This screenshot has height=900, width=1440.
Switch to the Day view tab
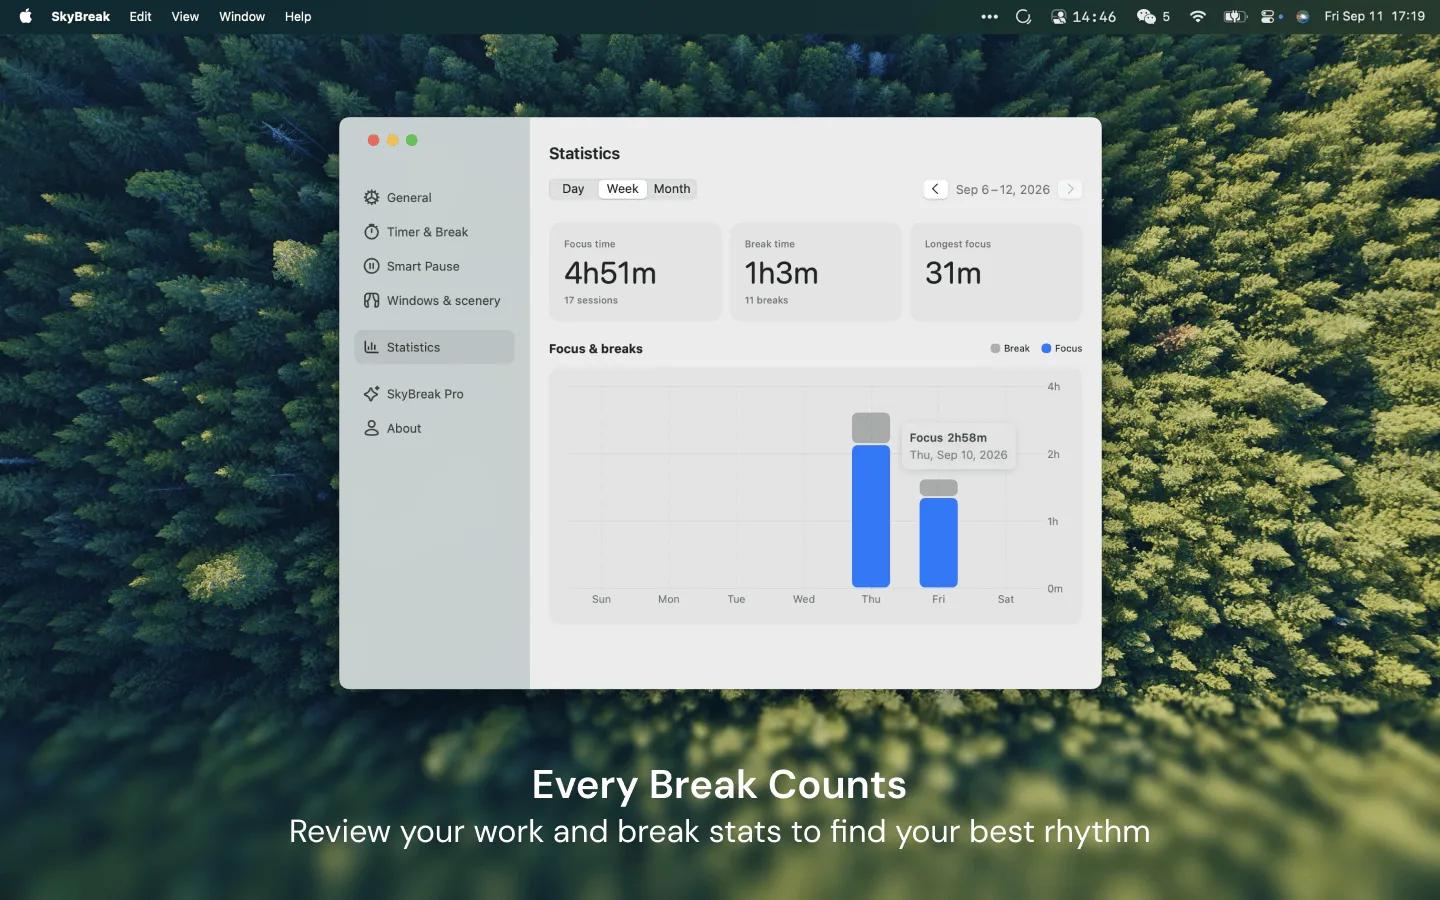(573, 189)
